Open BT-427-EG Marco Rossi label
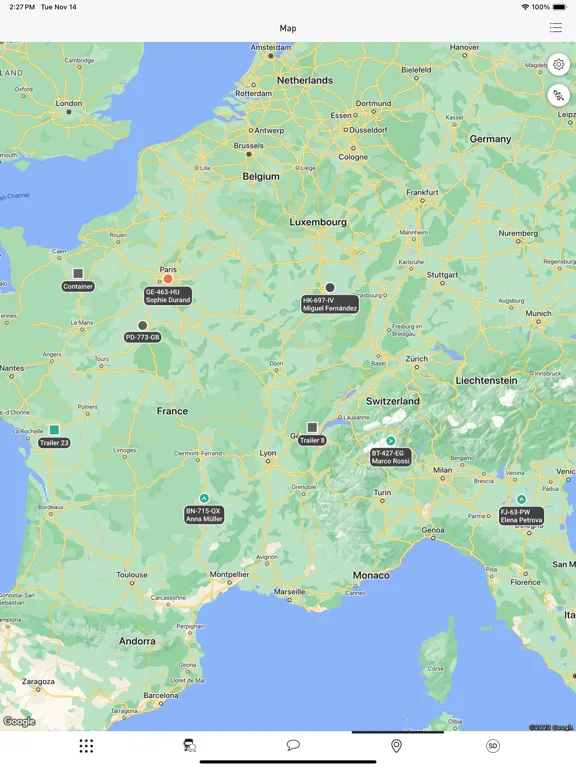Image resolution: width=576 pixels, height=768 pixels. point(390,457)
